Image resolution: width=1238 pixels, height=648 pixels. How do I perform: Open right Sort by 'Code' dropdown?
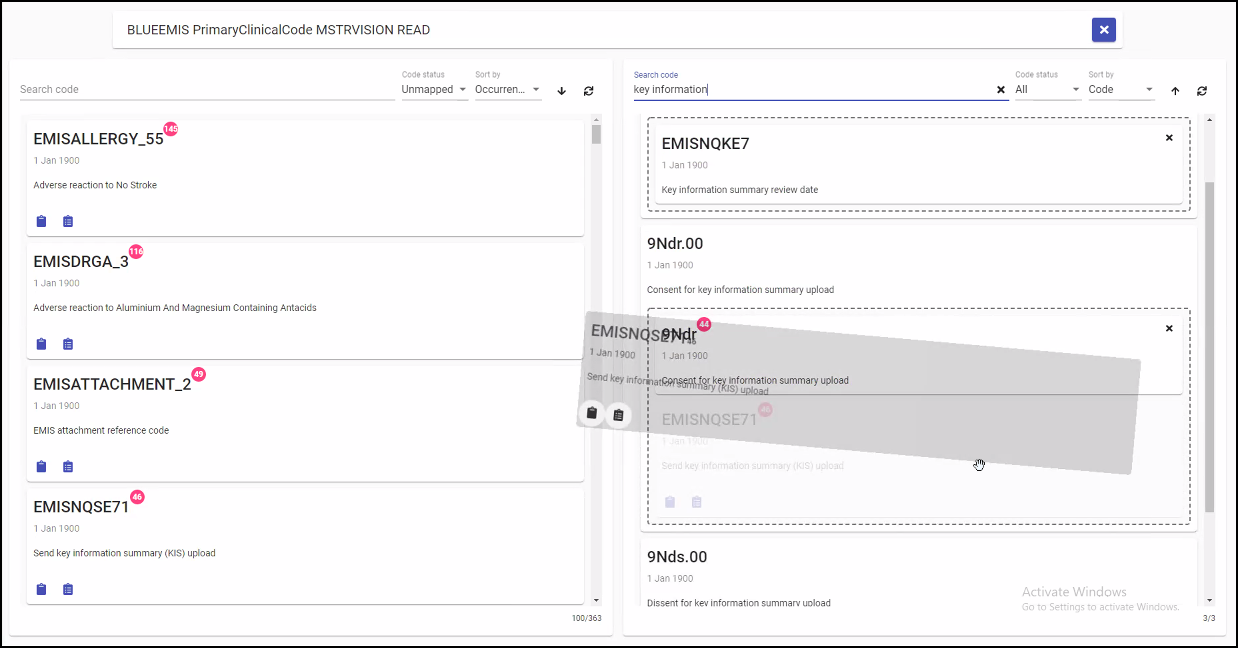[1121, 89]
